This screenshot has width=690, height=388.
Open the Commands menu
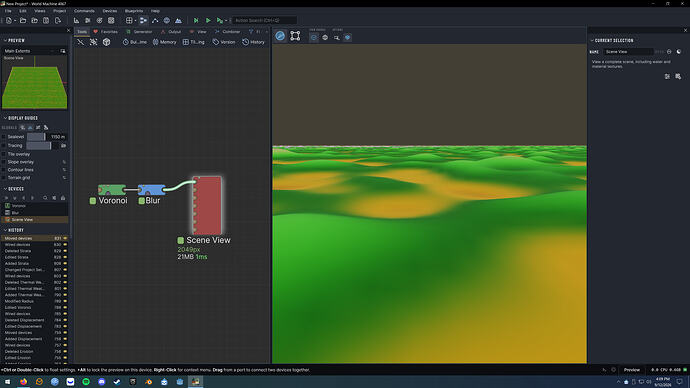coord(84,11)
